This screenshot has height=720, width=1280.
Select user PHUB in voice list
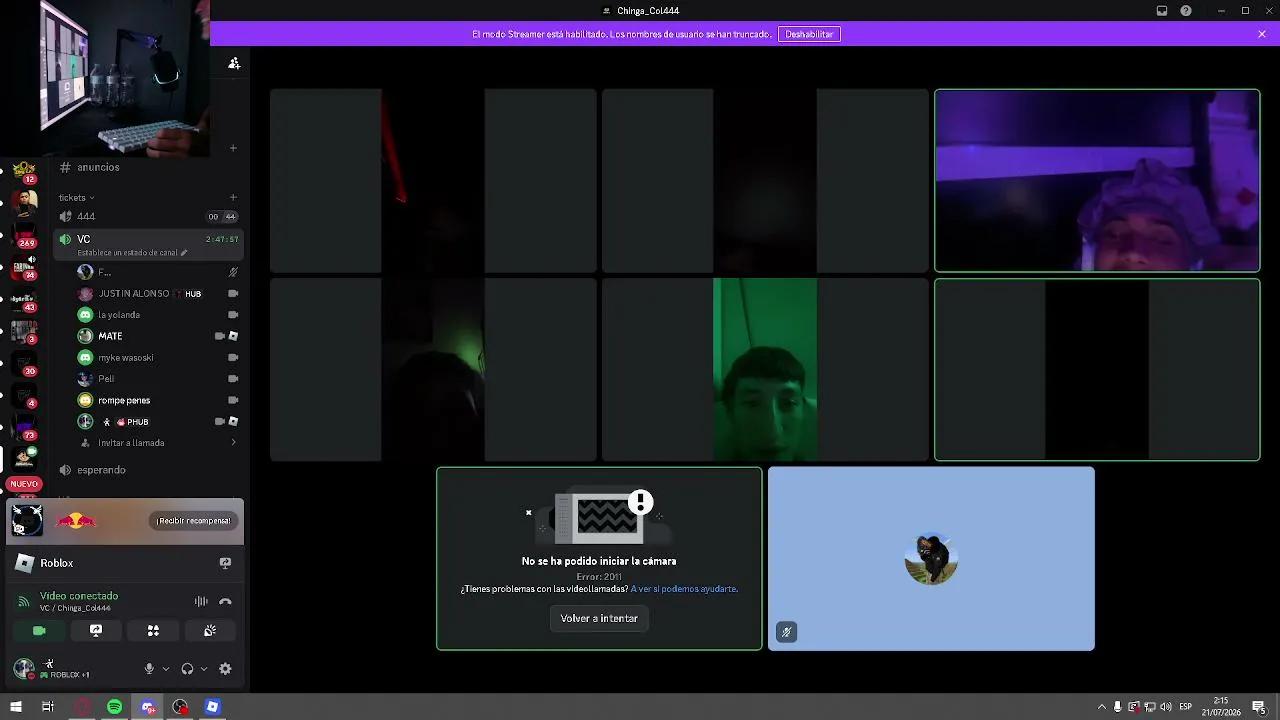[x=158, y=422]
